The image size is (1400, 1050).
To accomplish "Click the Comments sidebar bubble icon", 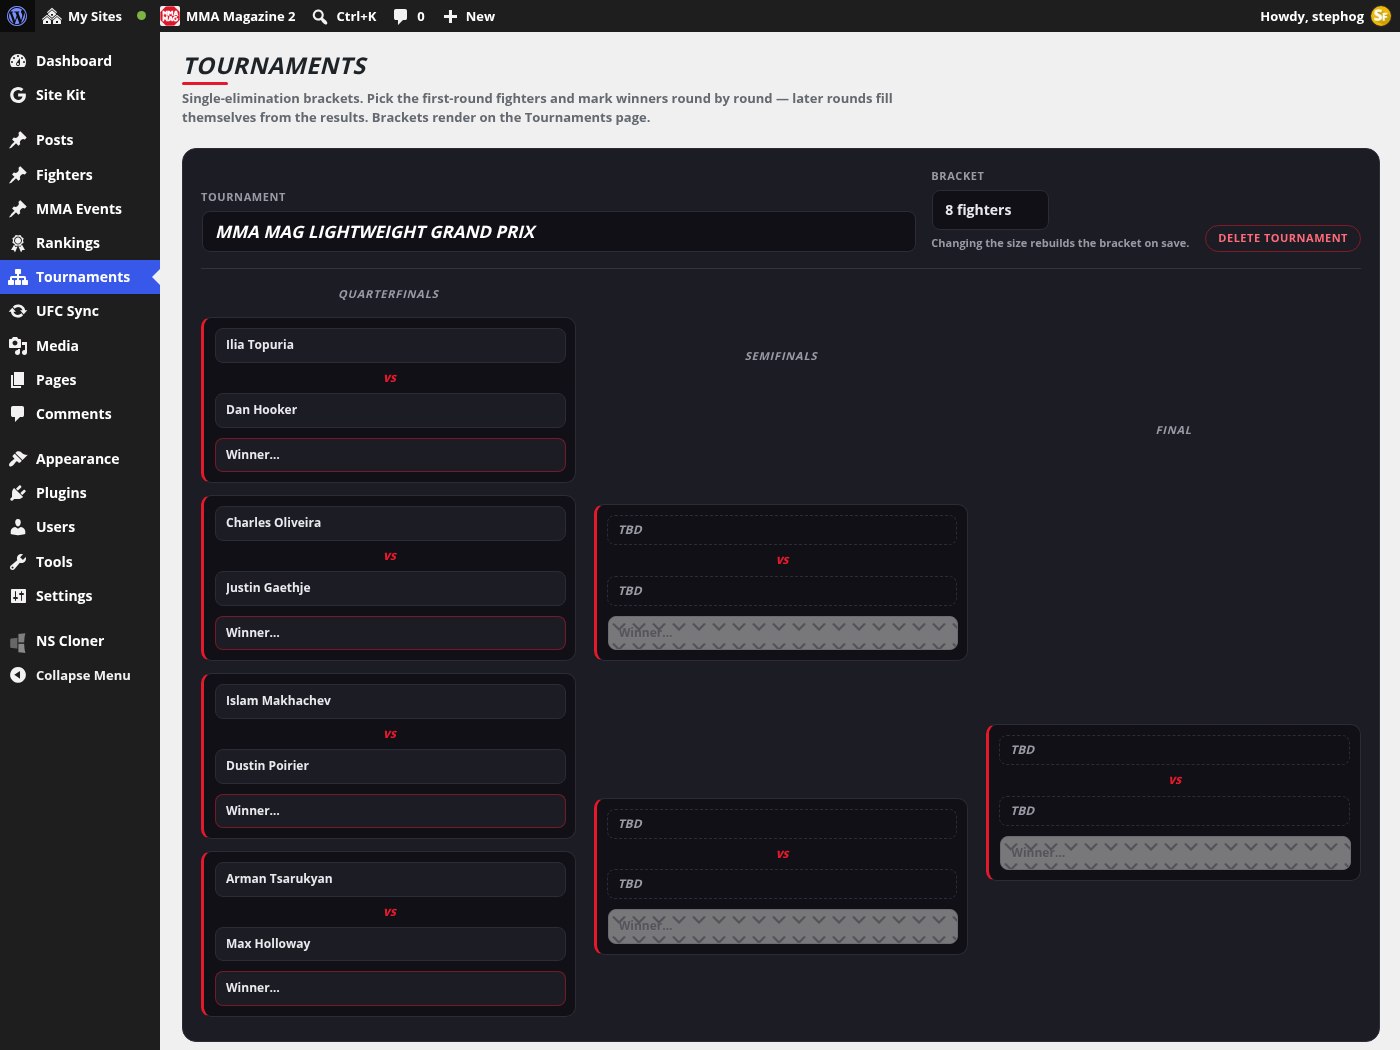I will pyautogui.click(x=18, y=414).
